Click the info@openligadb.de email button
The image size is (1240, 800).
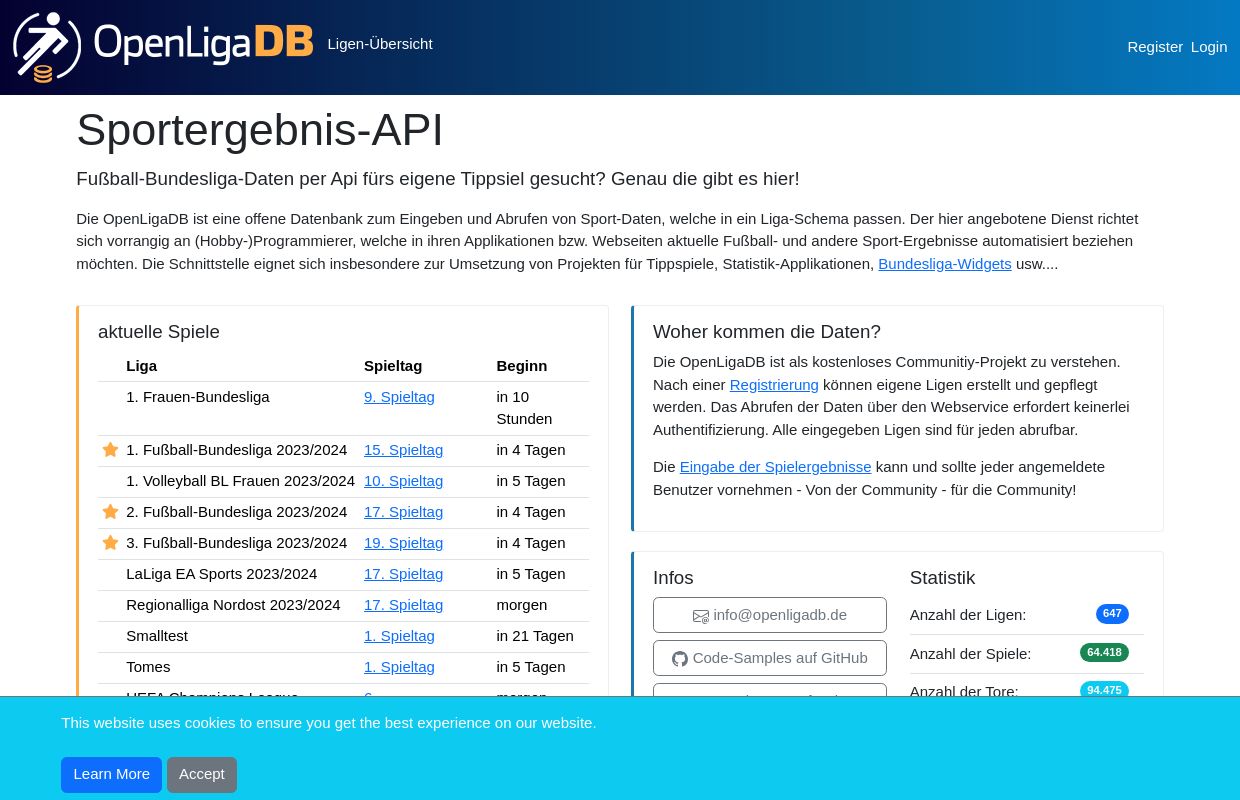770,615
